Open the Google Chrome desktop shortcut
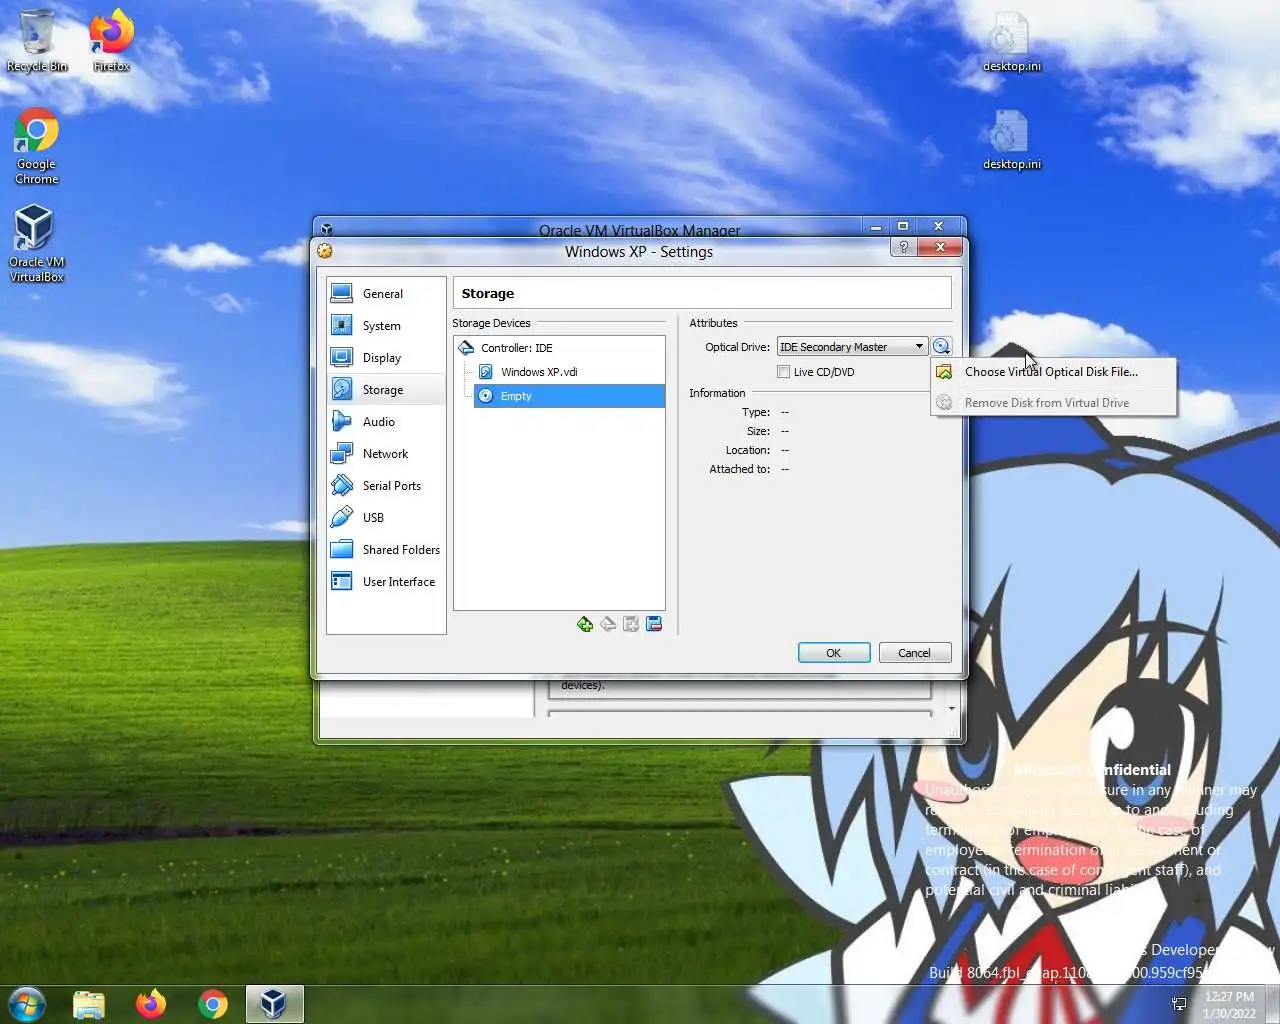1280x1024 pixels. coord(37,146)
